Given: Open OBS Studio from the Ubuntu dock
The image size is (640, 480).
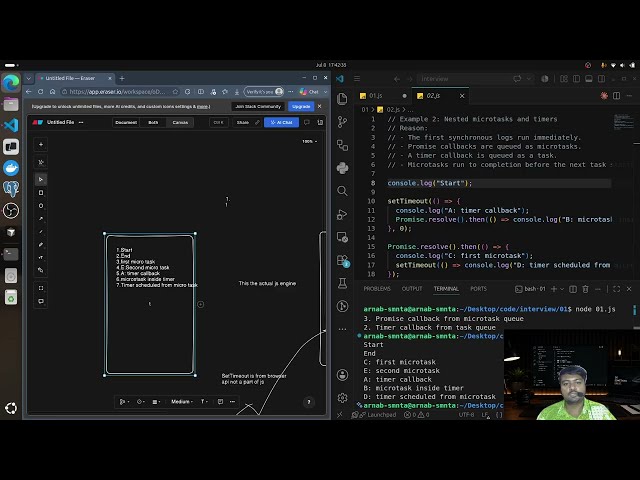Looking at the screenshot, I should click(11, 210).
